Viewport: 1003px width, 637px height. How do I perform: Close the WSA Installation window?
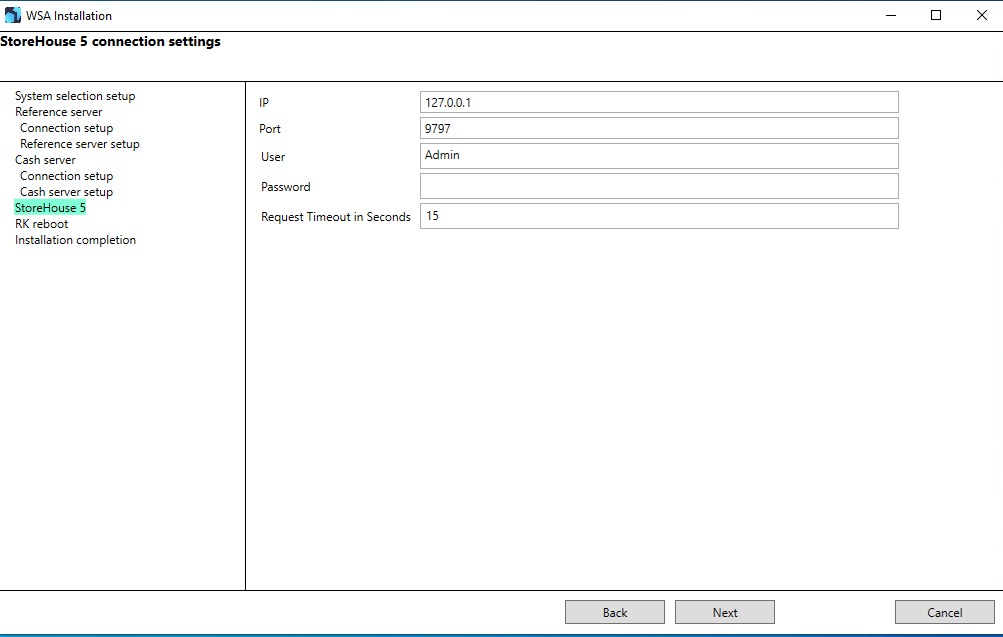click(x=981, y=15)
